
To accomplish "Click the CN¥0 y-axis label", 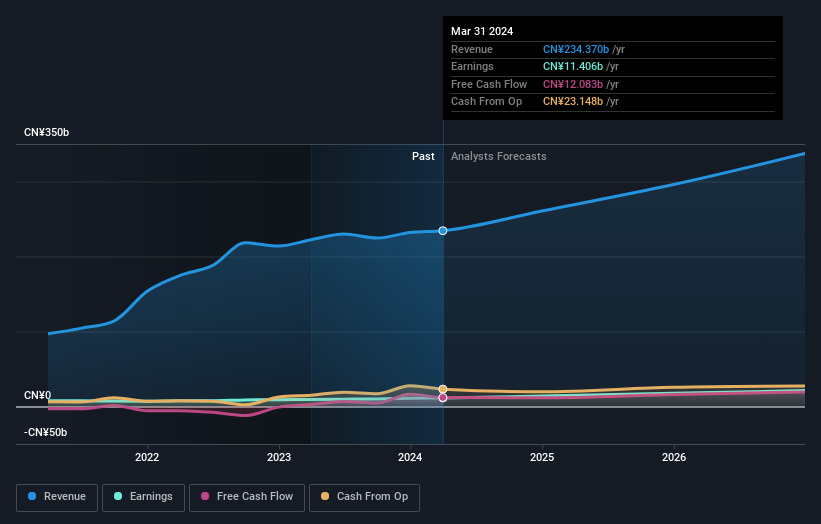I will [x=38, y=395].
